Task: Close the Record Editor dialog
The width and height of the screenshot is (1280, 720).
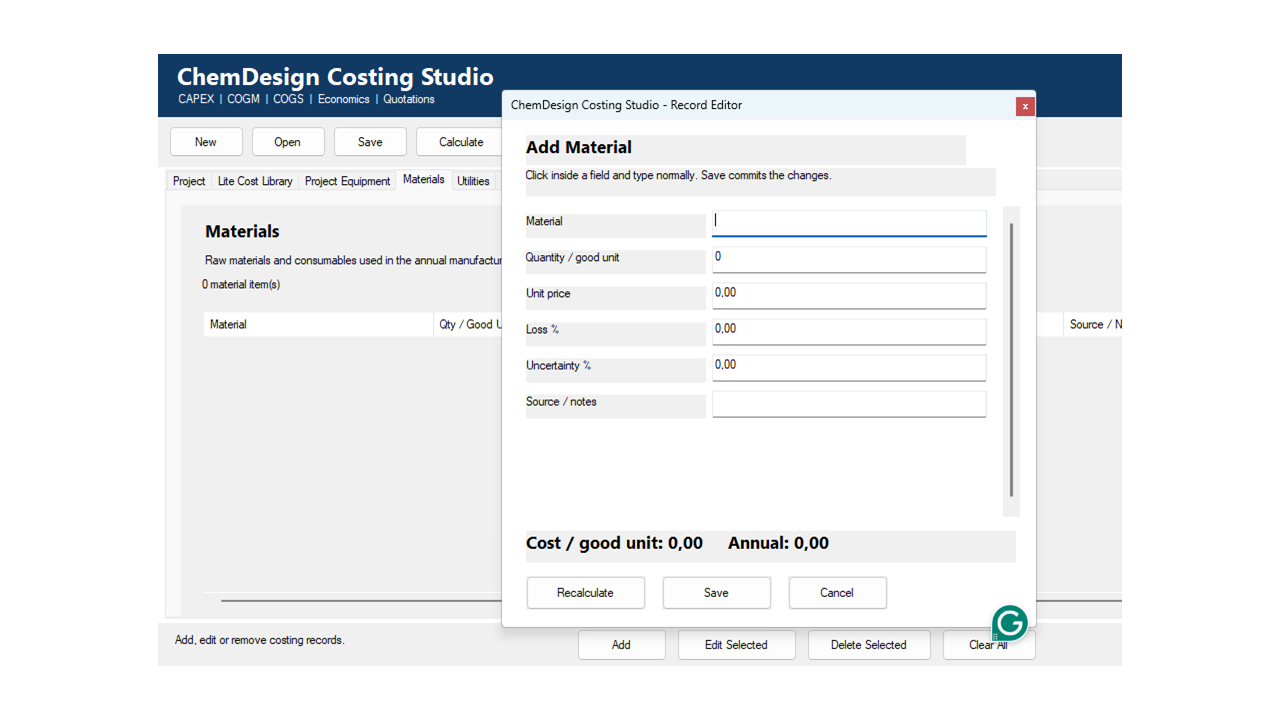Action: [1025, 106]
